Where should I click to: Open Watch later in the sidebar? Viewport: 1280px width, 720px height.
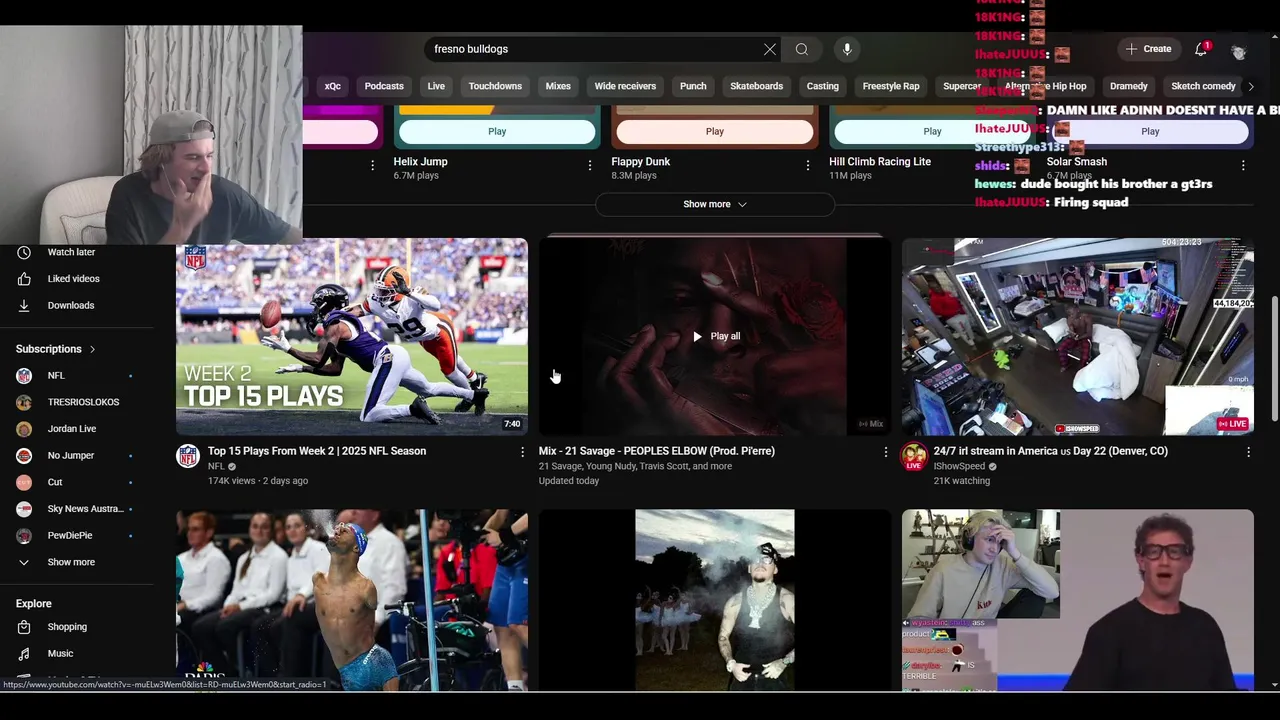(x=71, y=252)
